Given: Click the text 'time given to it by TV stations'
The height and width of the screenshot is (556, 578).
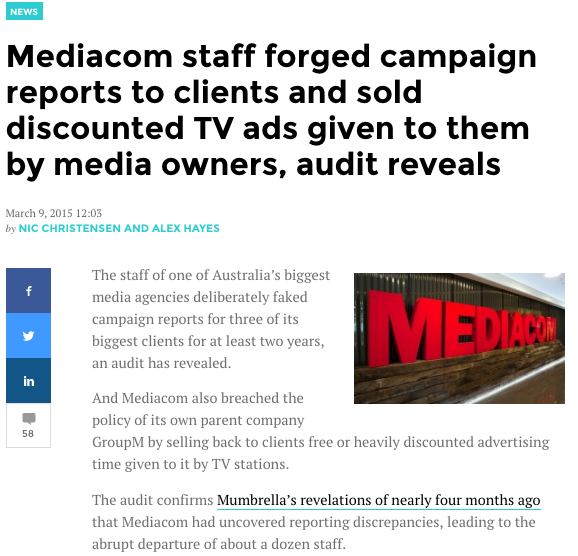Looking at the screenshot, I should [x=190, y=464].
